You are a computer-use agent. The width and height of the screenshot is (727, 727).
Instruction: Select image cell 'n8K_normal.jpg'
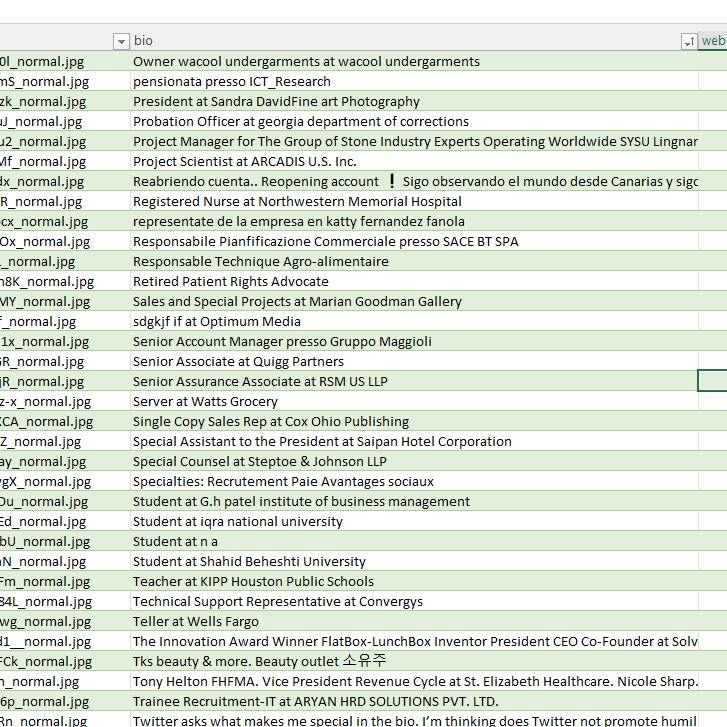coord(65,281)
